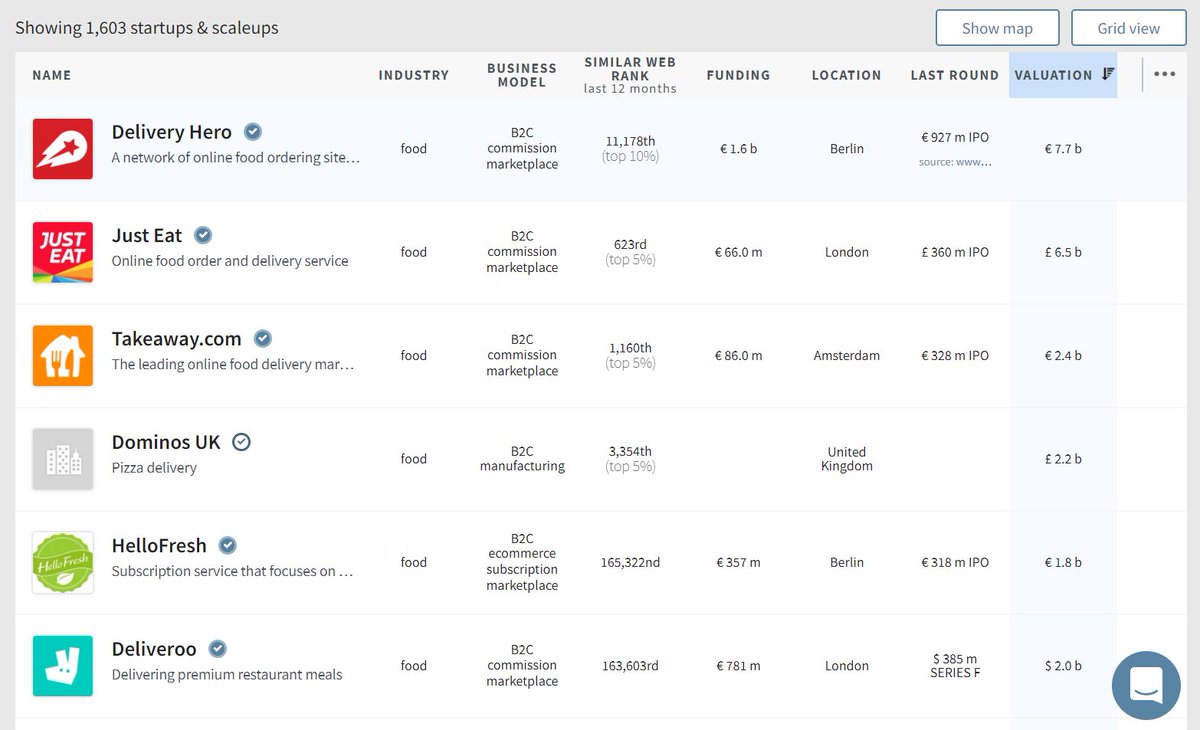The height and width of the screenshot is (730, 1200).
Task: Sort by the Name column header
Action: 52,75
